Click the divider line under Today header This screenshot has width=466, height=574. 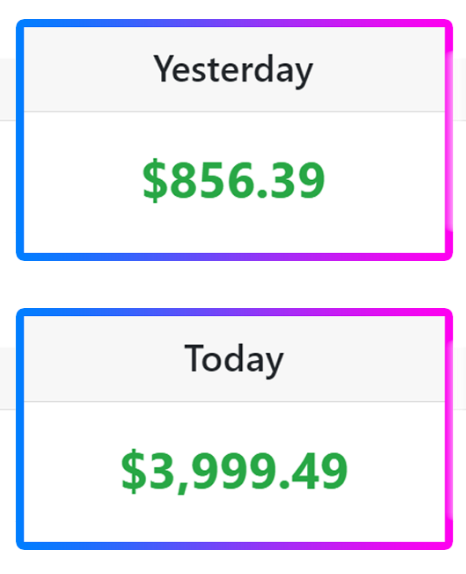pyautogui.click(x=234, y=401)
